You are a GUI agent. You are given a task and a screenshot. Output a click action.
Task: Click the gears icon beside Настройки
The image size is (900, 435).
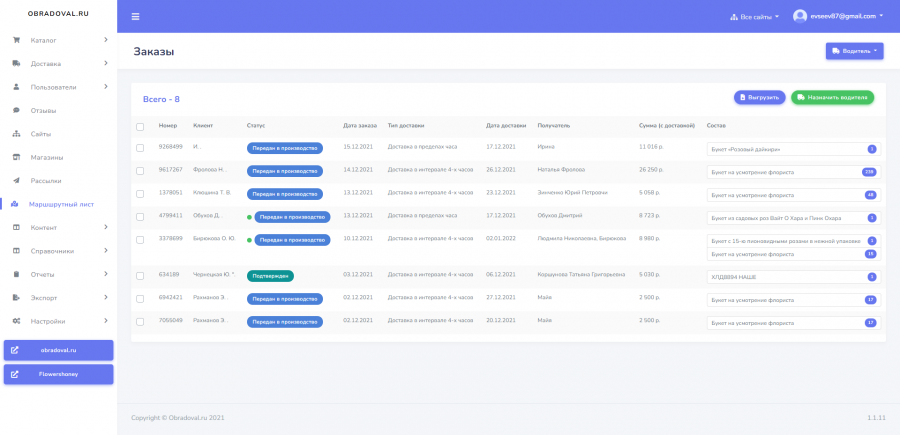coord(17,321)
